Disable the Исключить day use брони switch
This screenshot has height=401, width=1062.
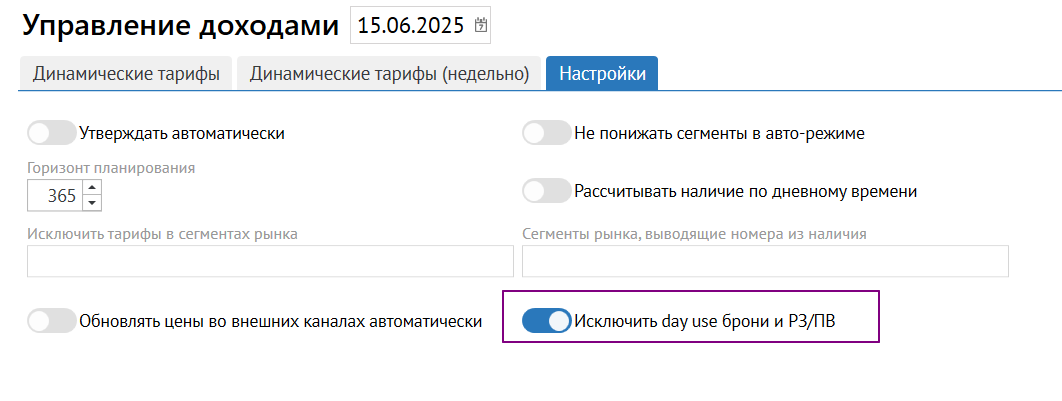[547, 321]
